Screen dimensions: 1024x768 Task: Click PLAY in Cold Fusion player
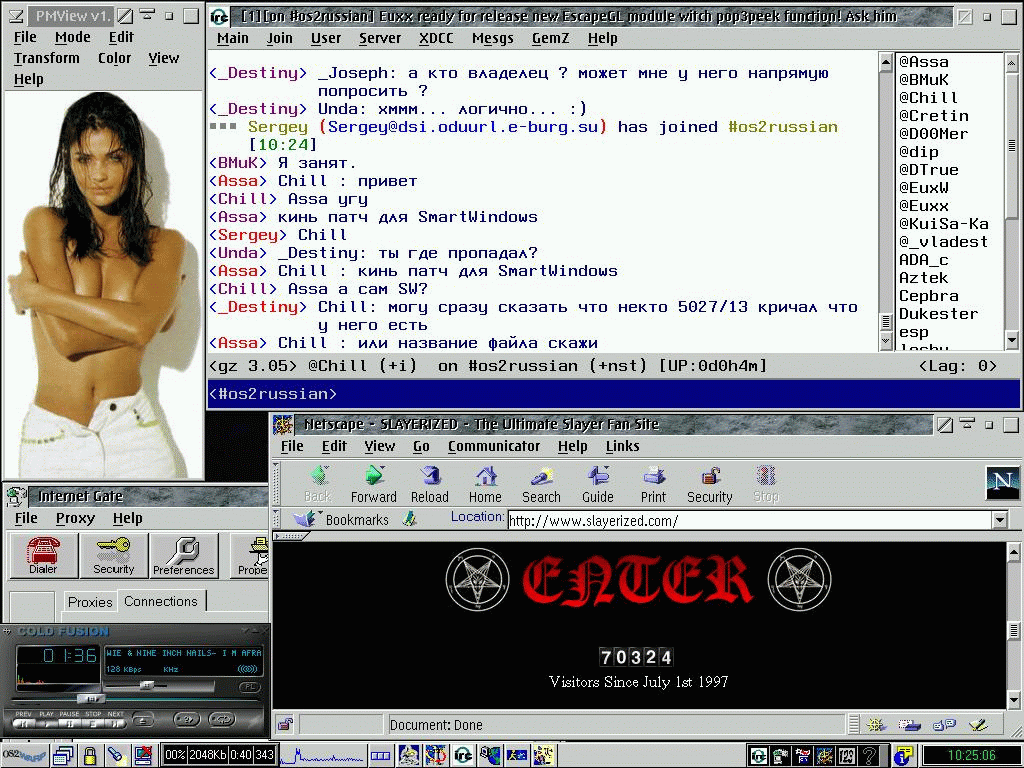47,723
